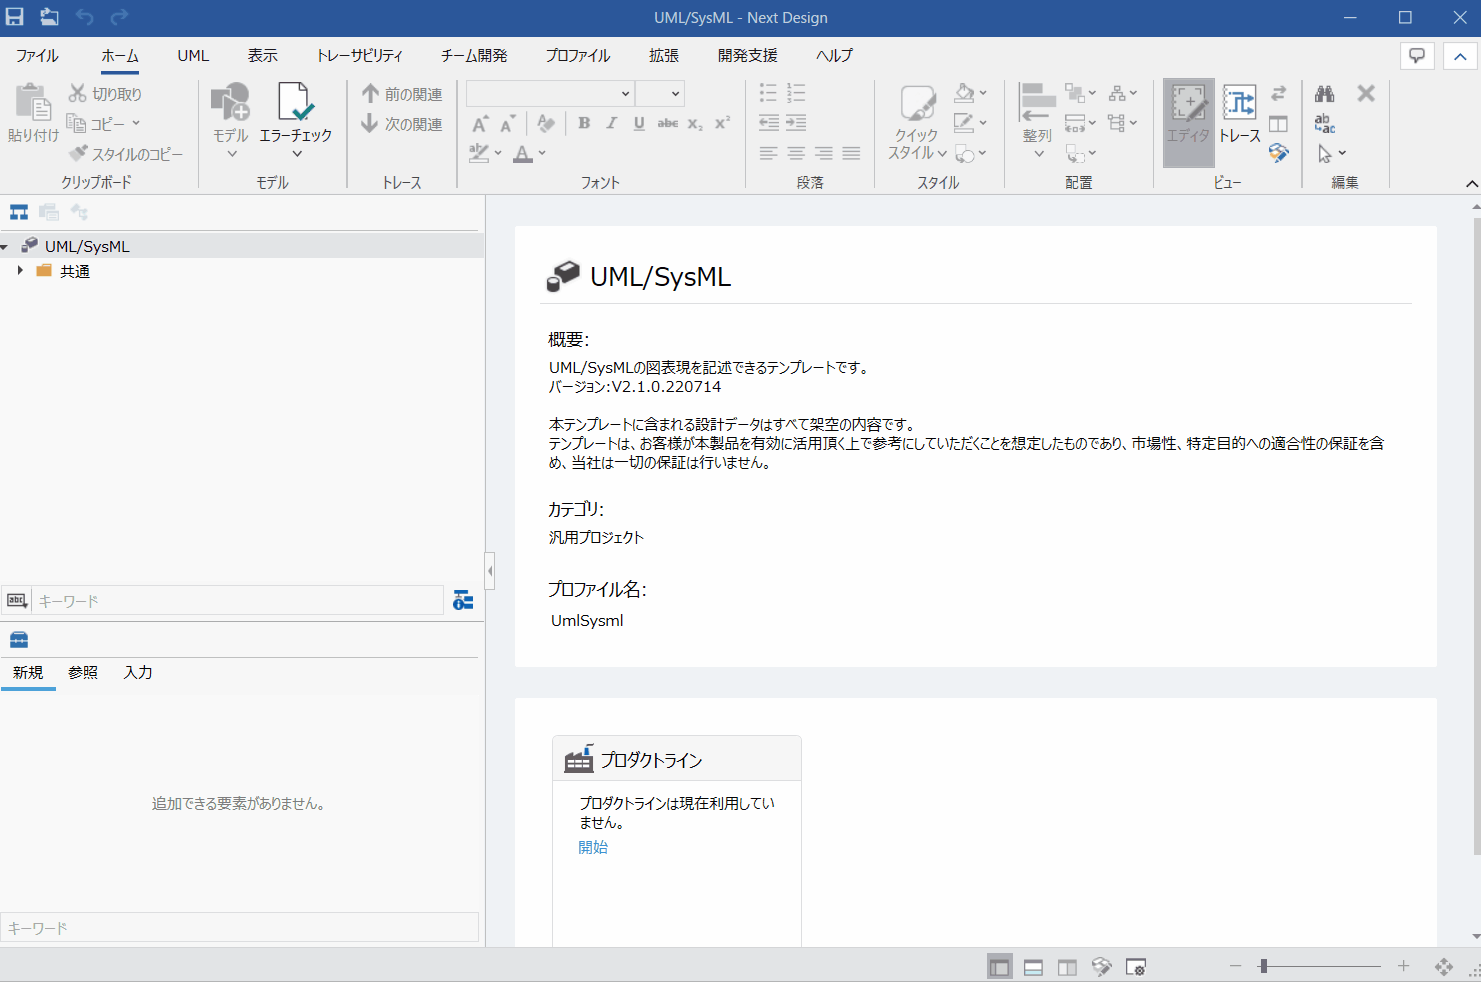
Task: Open the ファイル menu
Action: coord(37,56)
